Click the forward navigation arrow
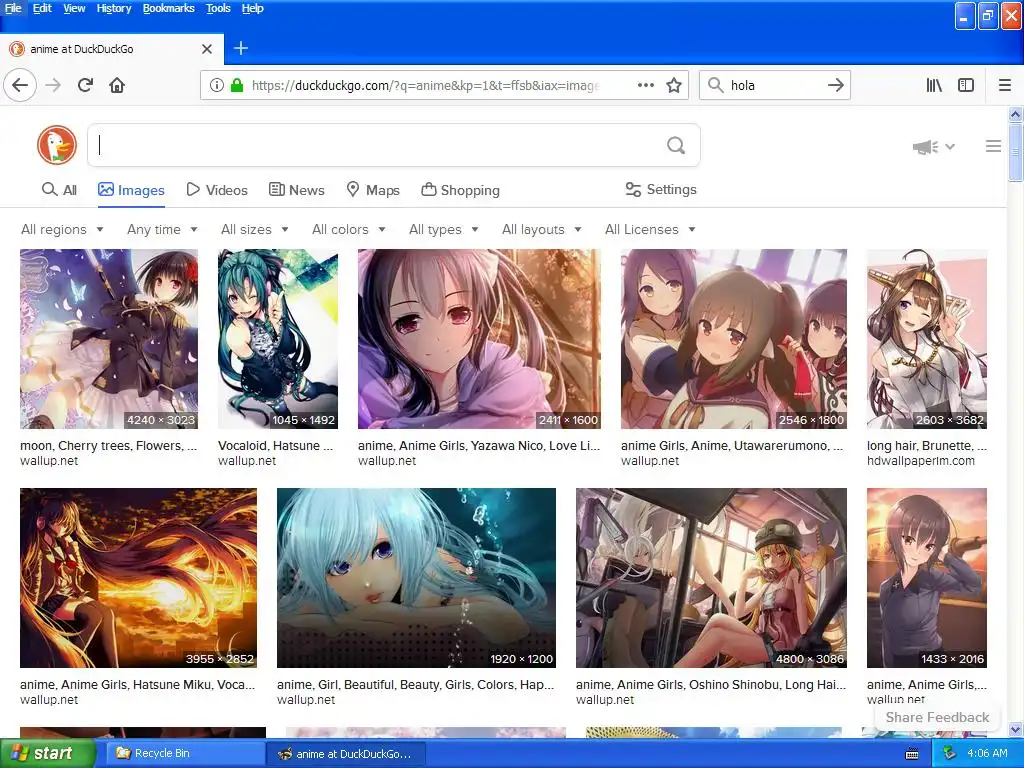 (54, 85)
